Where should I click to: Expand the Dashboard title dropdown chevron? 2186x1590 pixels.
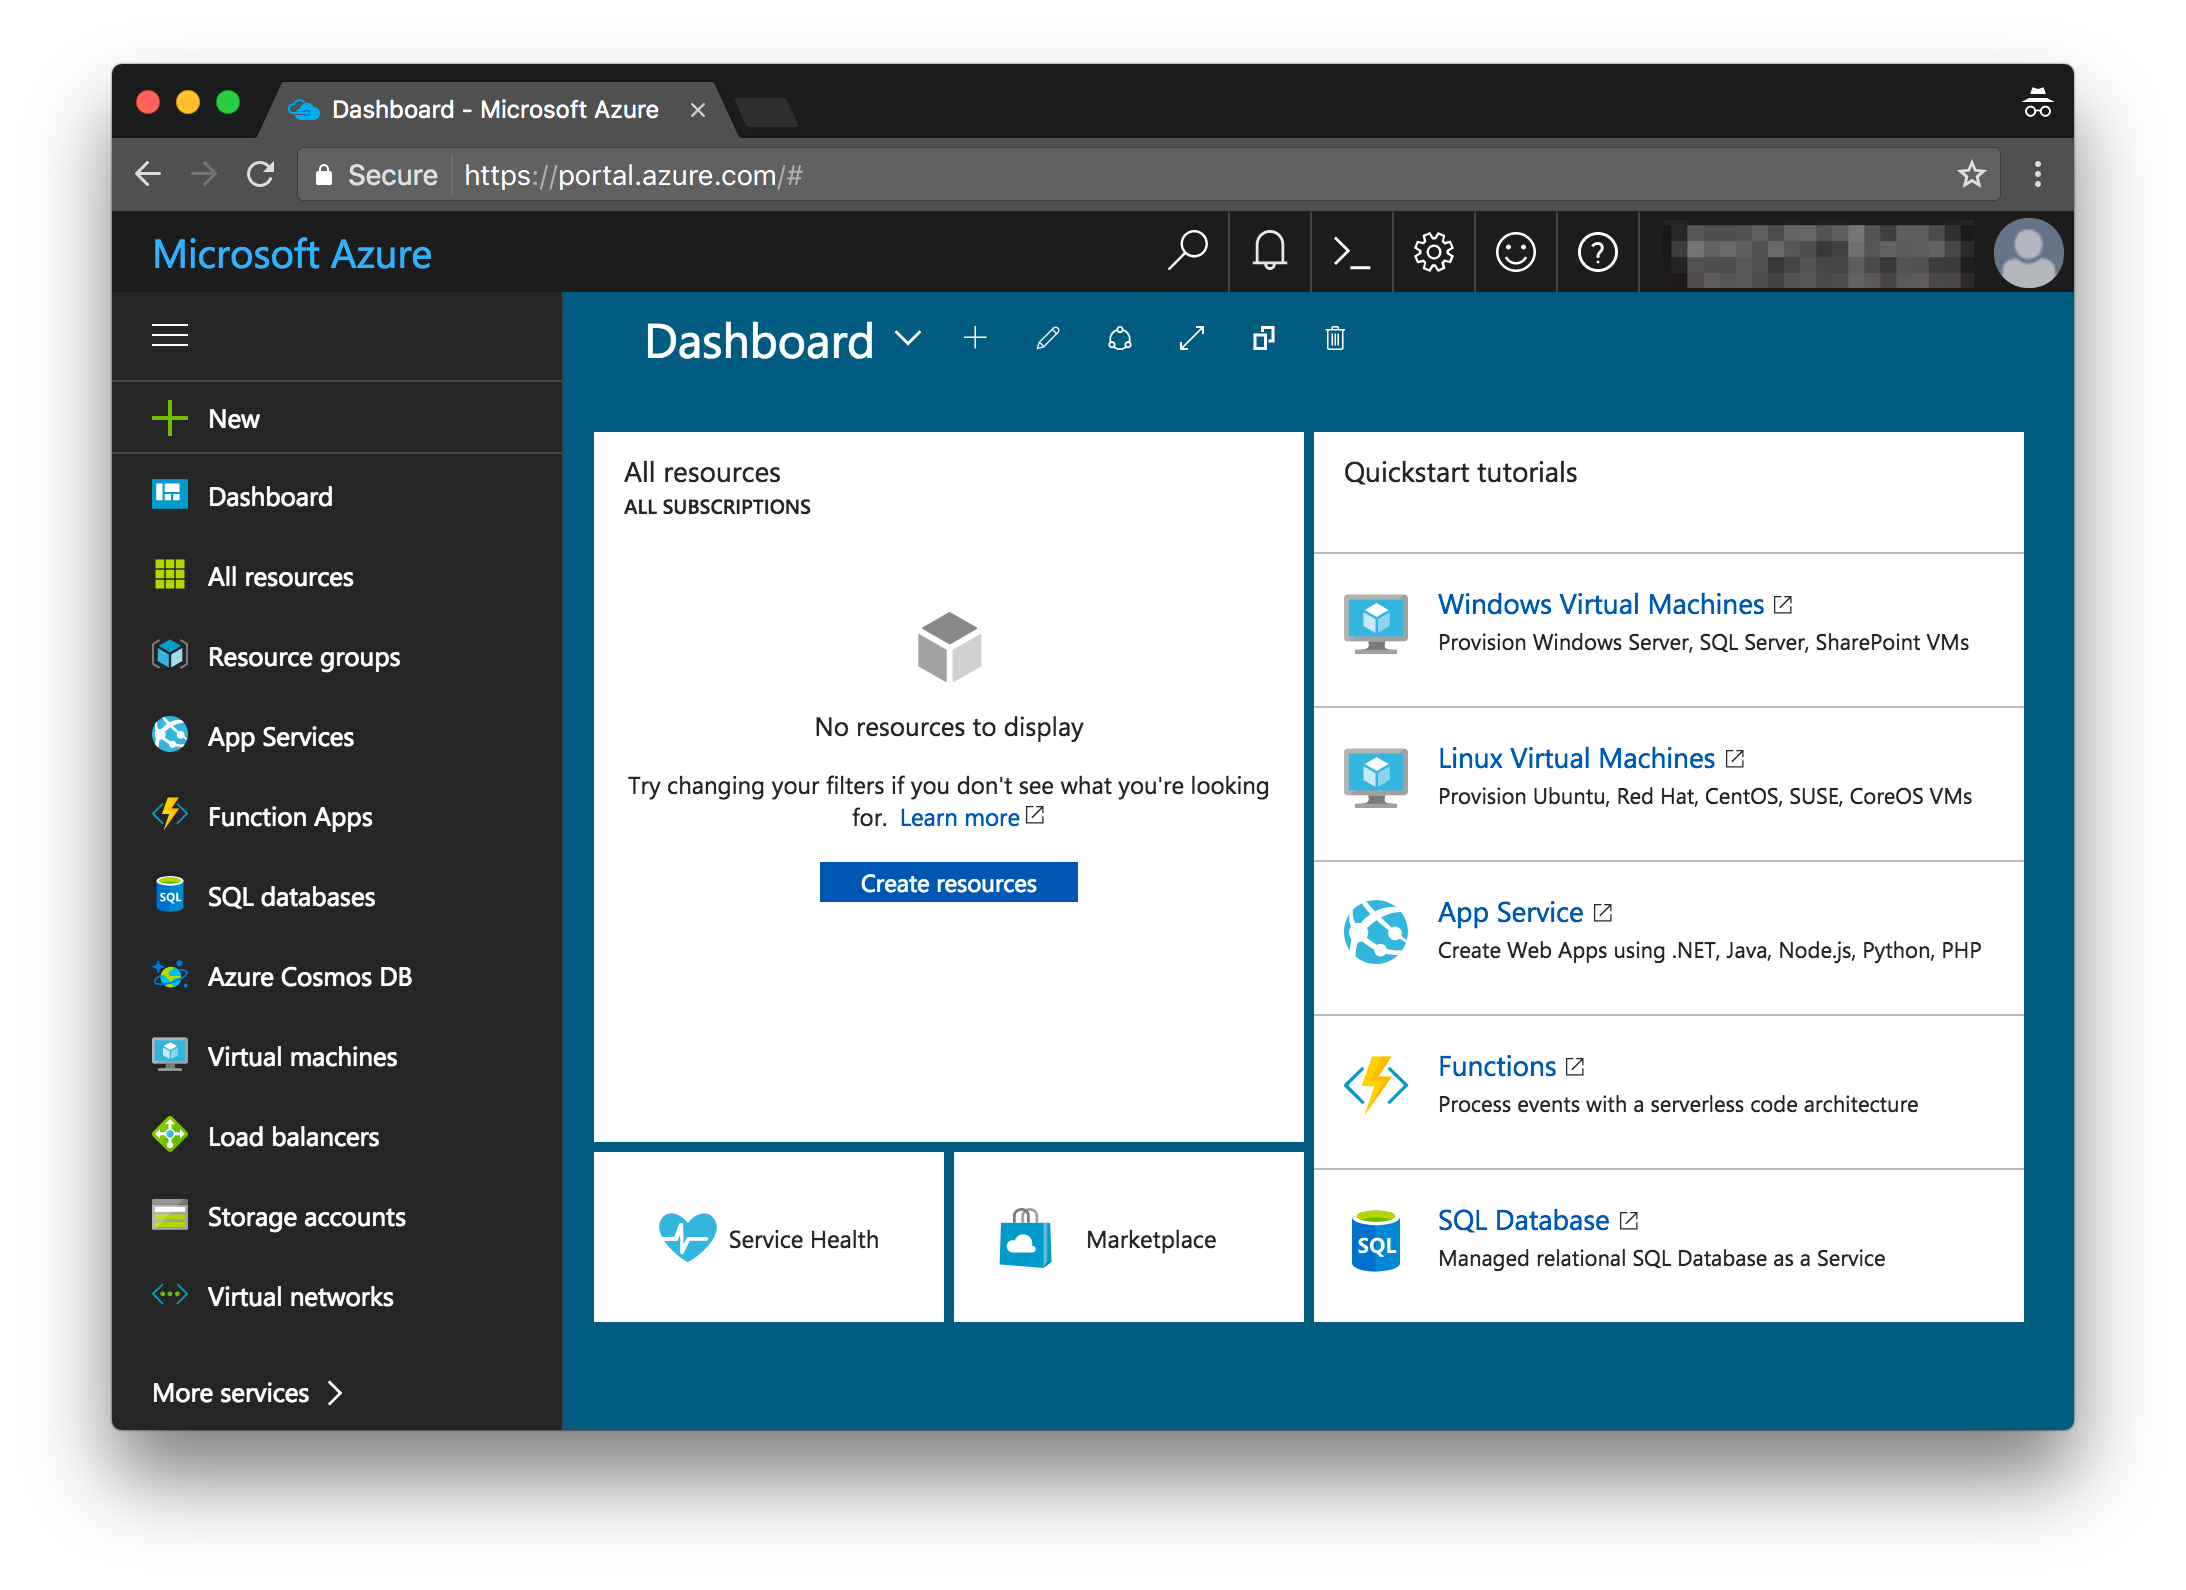pos(908,339)
